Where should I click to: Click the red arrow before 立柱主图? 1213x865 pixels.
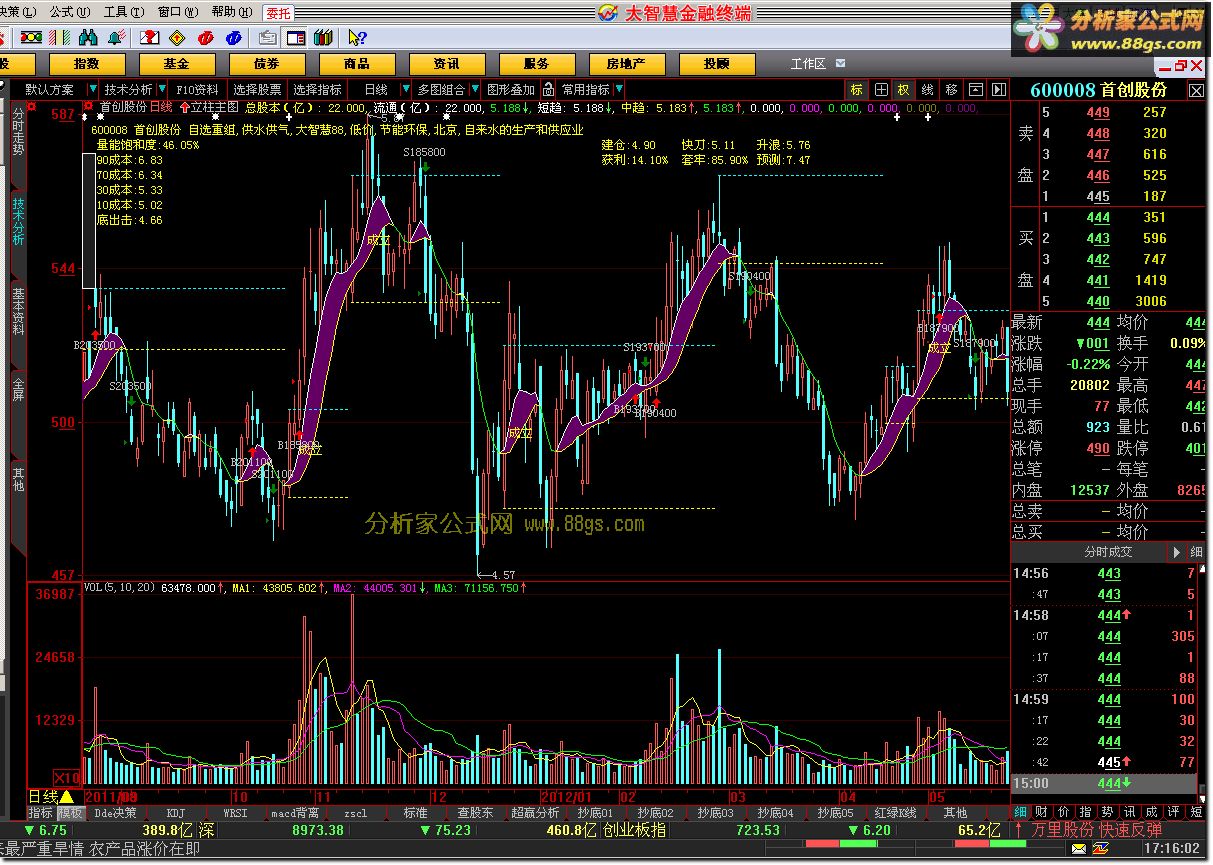(x=184, y=106)
